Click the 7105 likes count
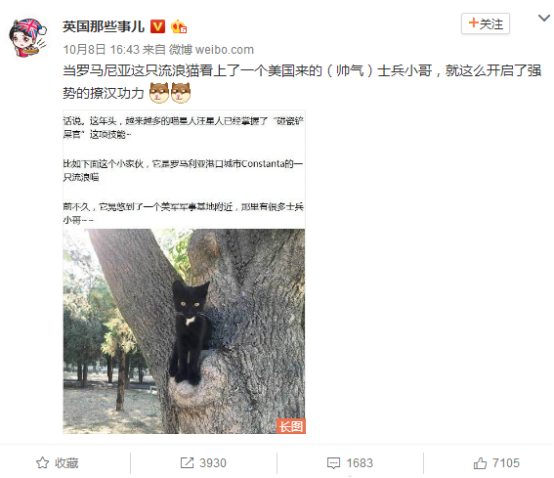 506,463
